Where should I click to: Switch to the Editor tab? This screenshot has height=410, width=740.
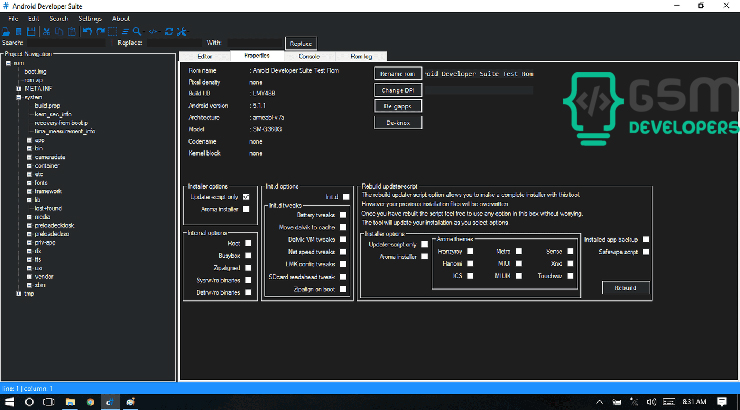pyautogui.click(x=205, y=56)
